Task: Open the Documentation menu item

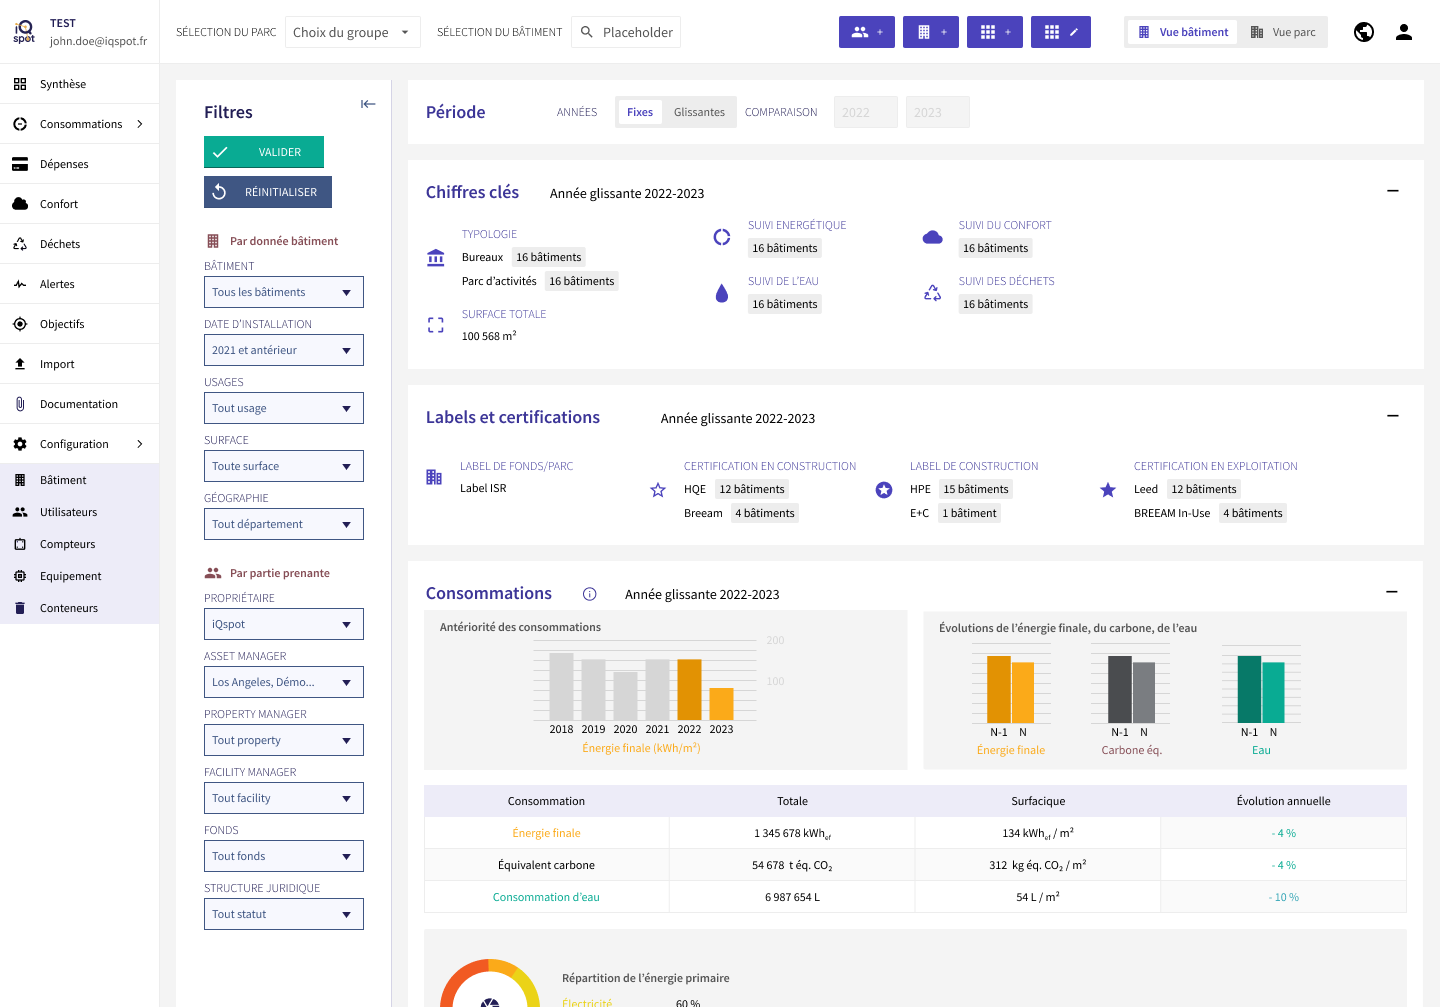Action: [79, 404]
